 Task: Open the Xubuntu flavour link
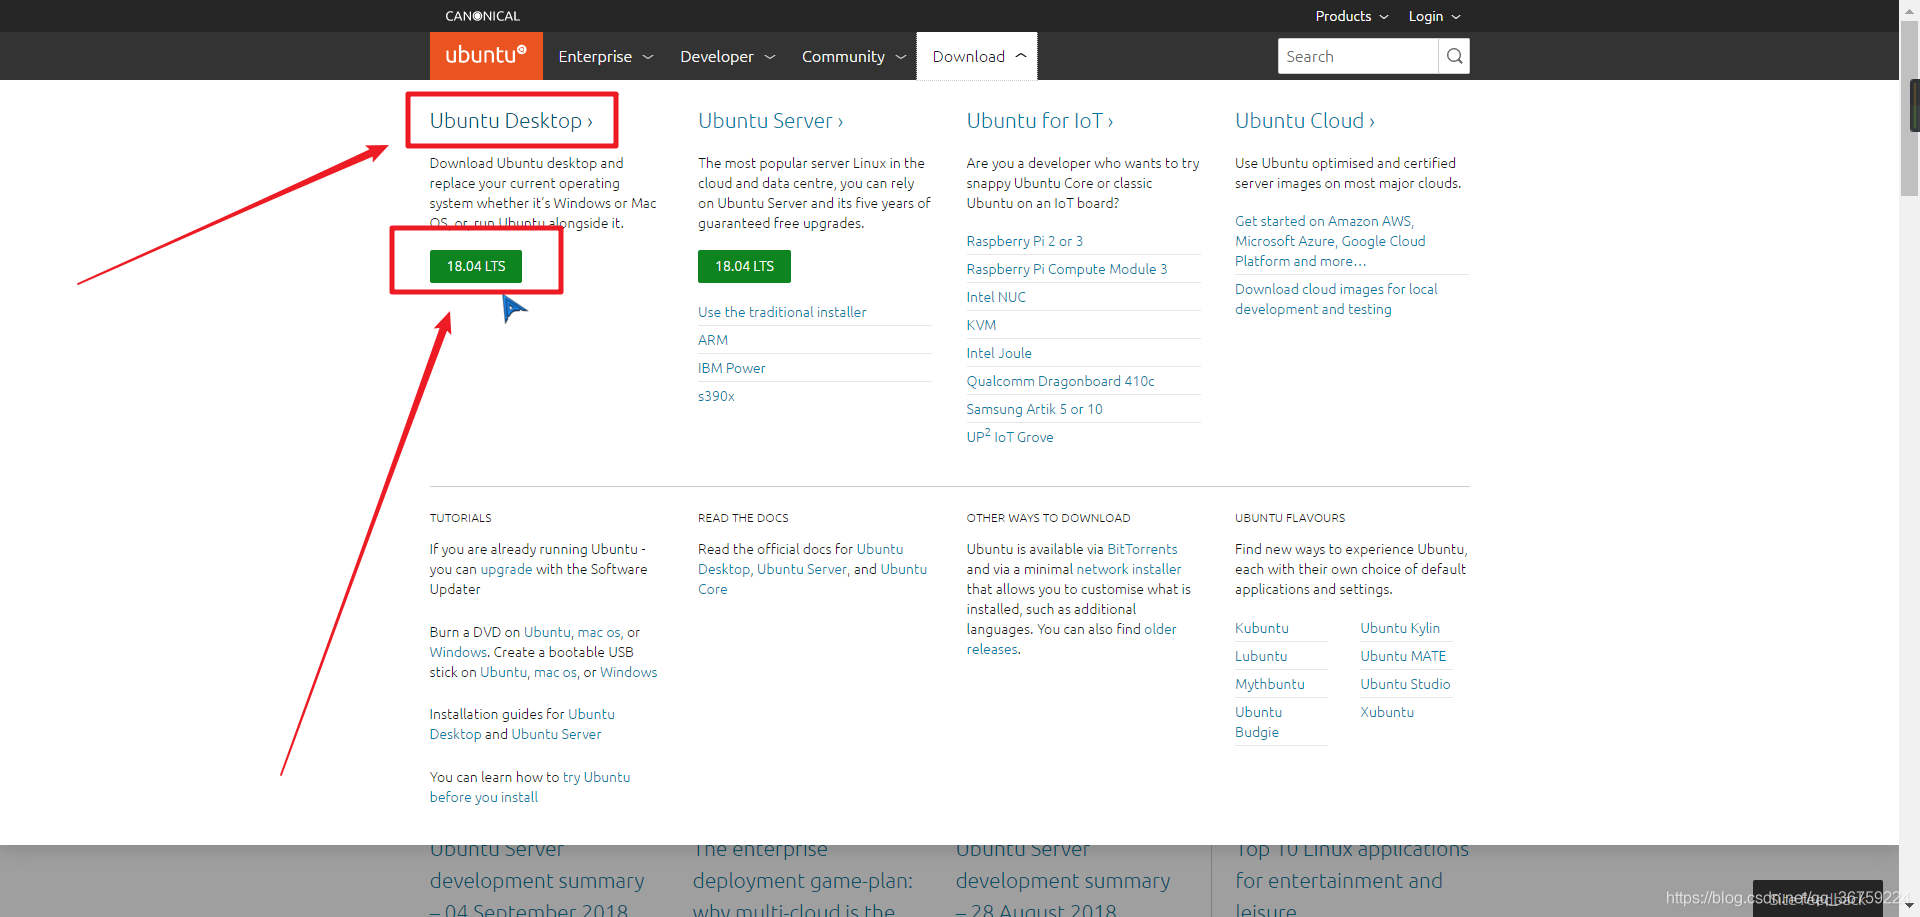click(x=1387, y=712)
